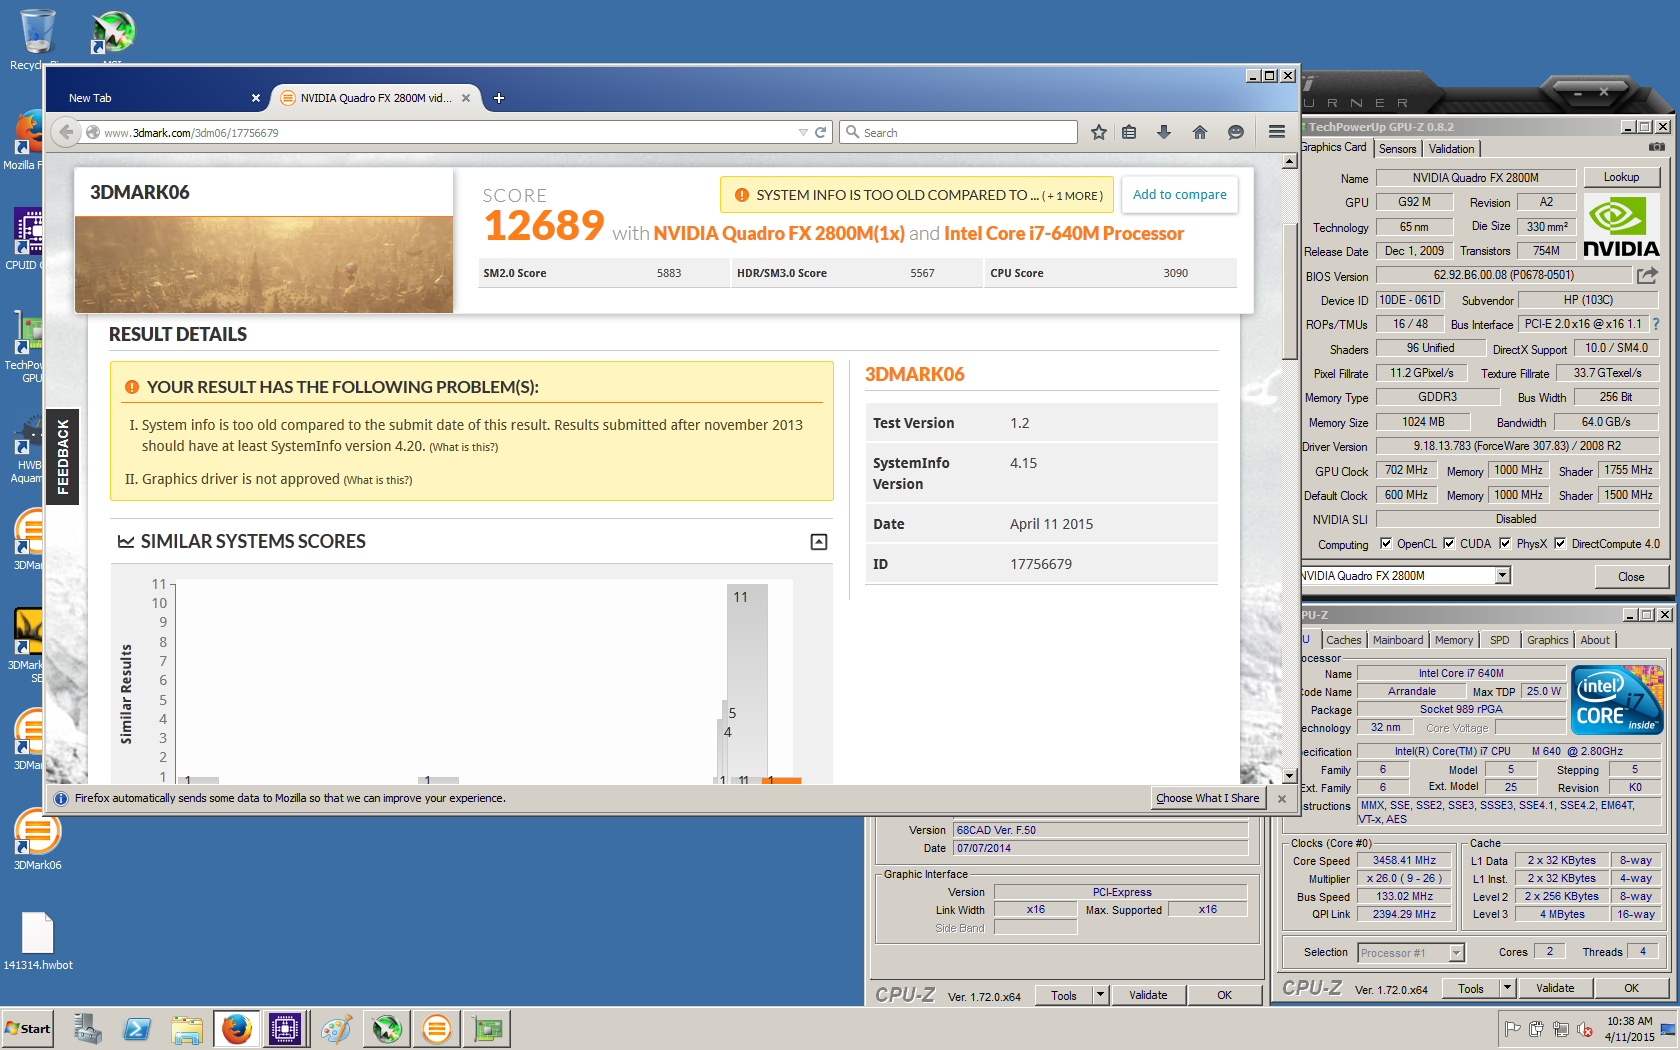
Task: Expand Tools dropdown arrow in back CPU-Z
Action: [1100, 995]
